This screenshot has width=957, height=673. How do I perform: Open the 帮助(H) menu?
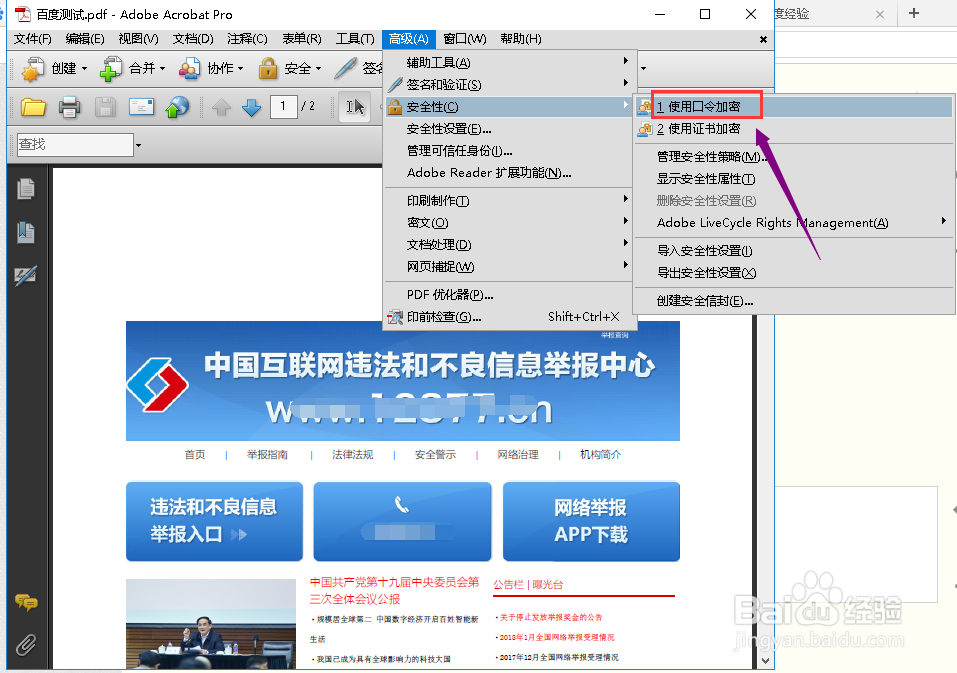pyautogui.click(x=519, y=39)
